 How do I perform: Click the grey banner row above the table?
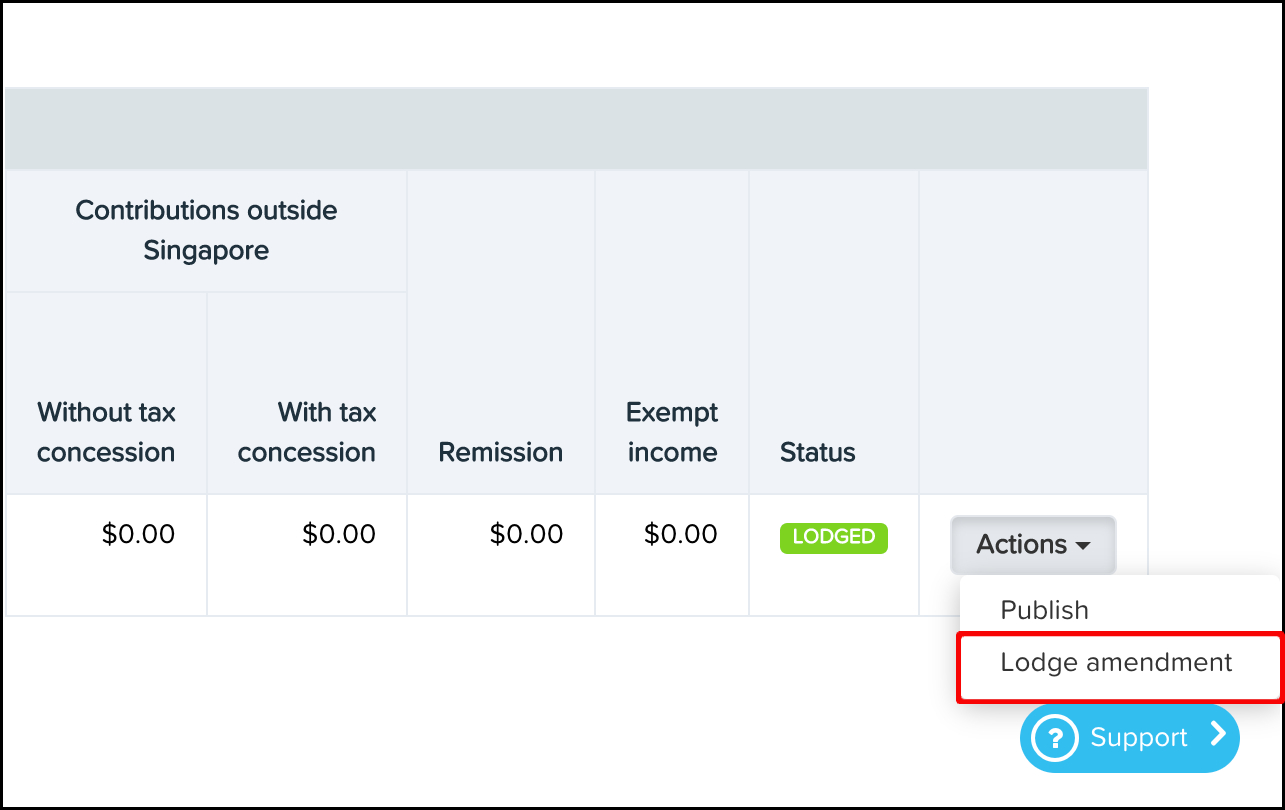point(576,129)
